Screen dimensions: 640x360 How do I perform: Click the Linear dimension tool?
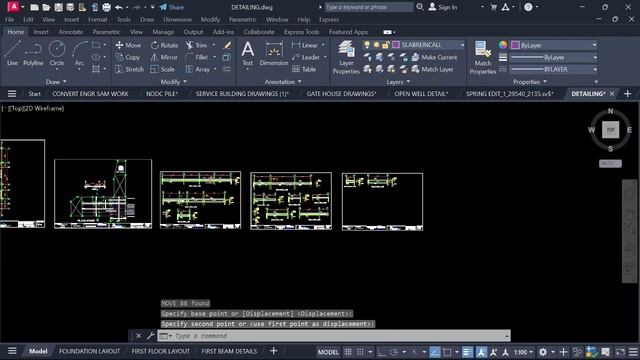304,45
